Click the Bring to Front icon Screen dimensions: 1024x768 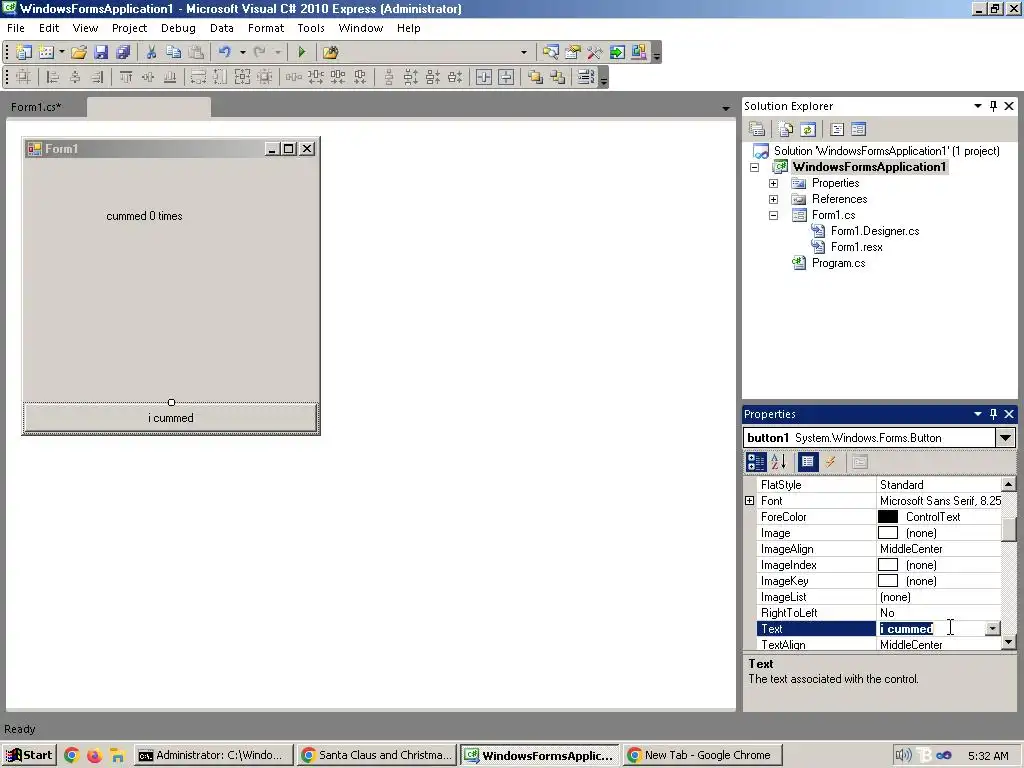pos(536,77)
